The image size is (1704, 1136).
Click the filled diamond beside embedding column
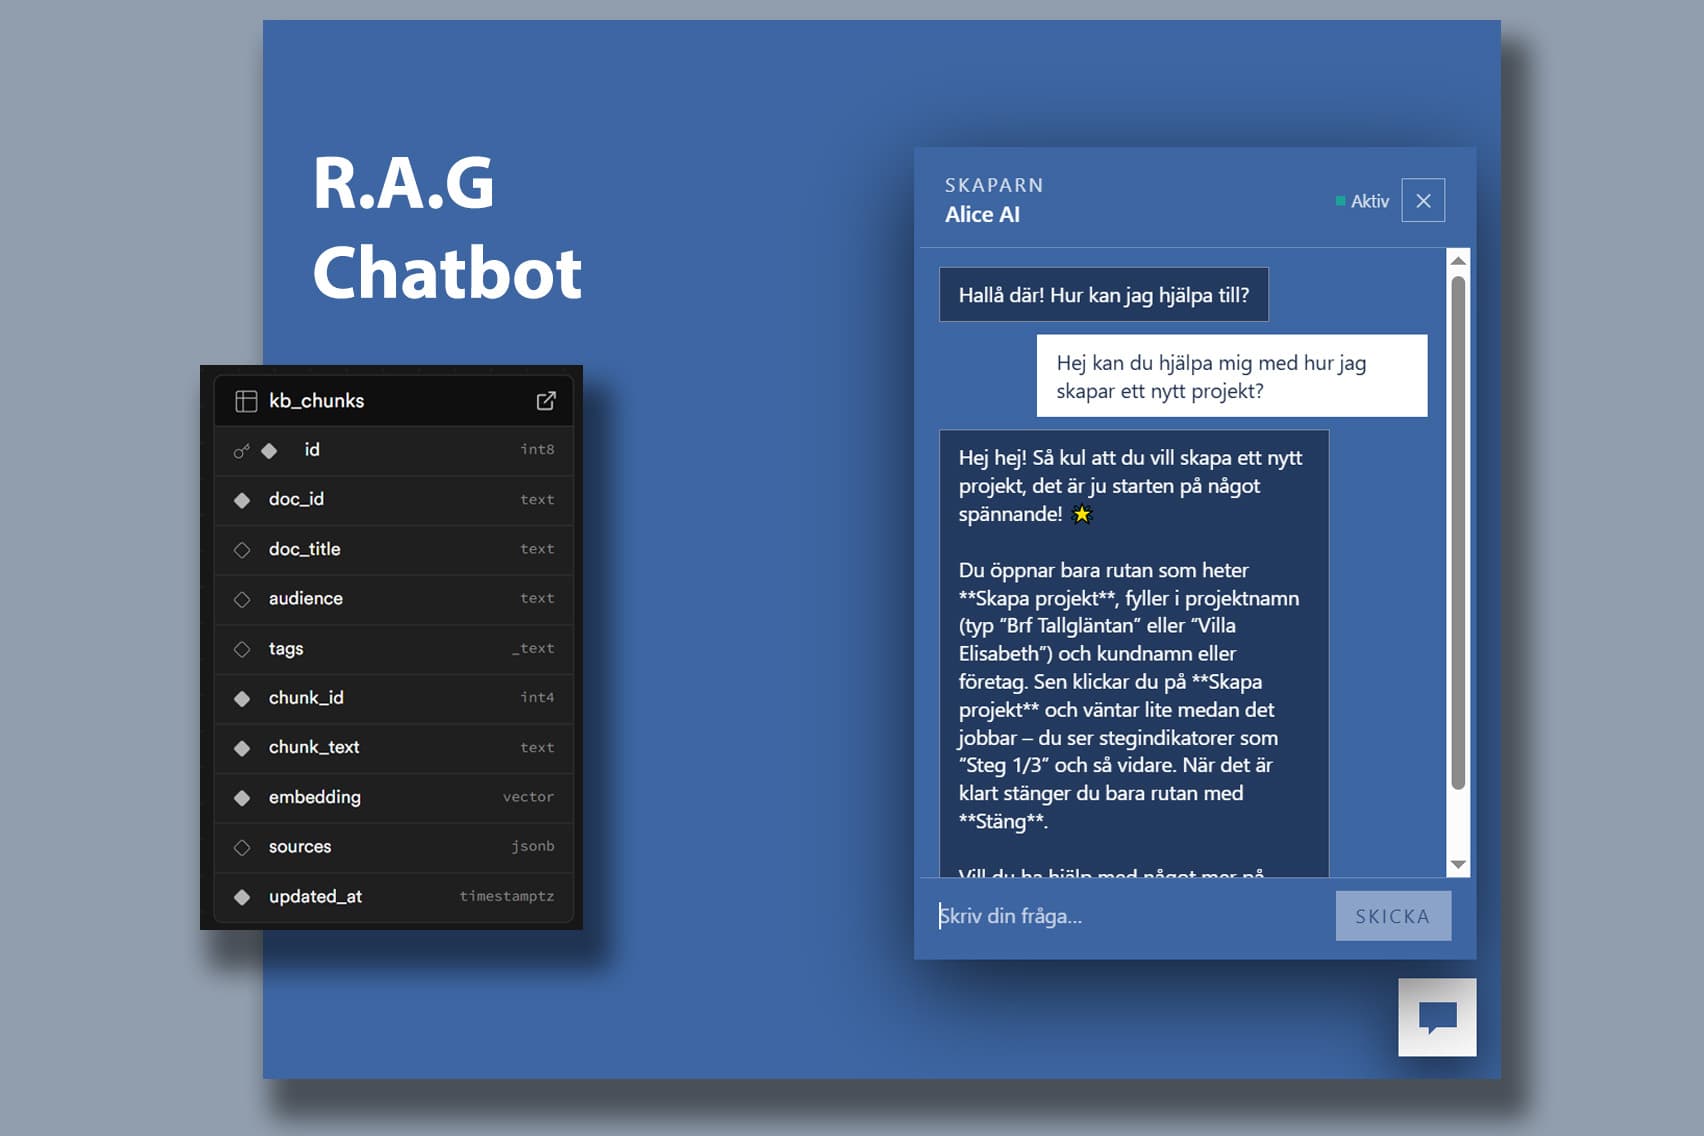tap(242, 798)
